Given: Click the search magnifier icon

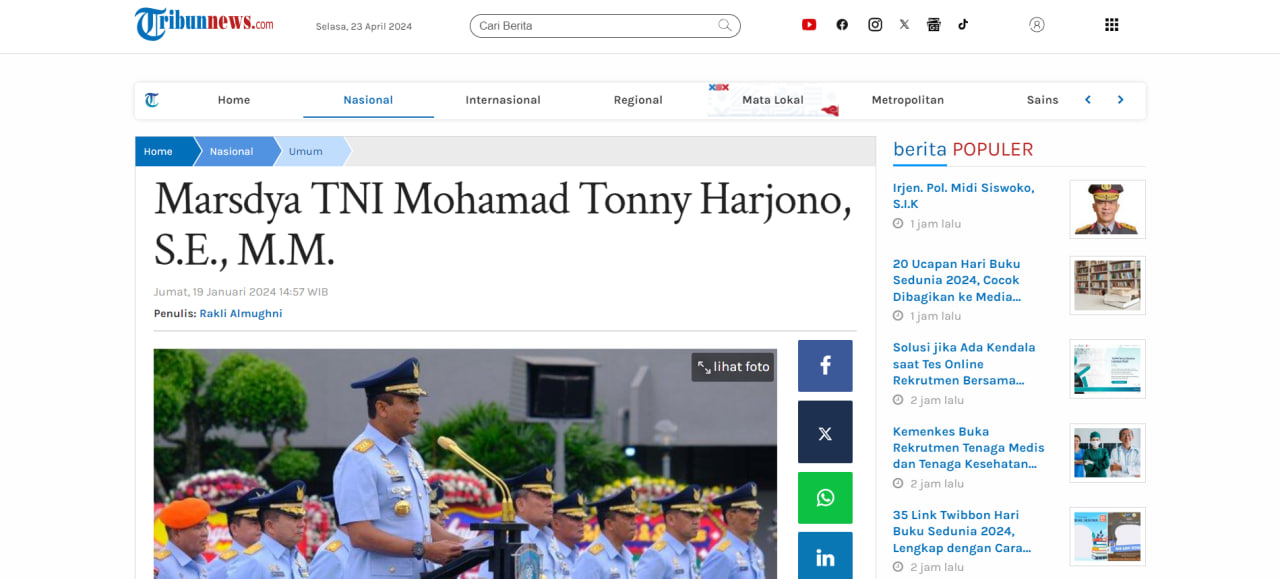Looking at the screenshot, I should pyautogui.click(x=725, y=26).
